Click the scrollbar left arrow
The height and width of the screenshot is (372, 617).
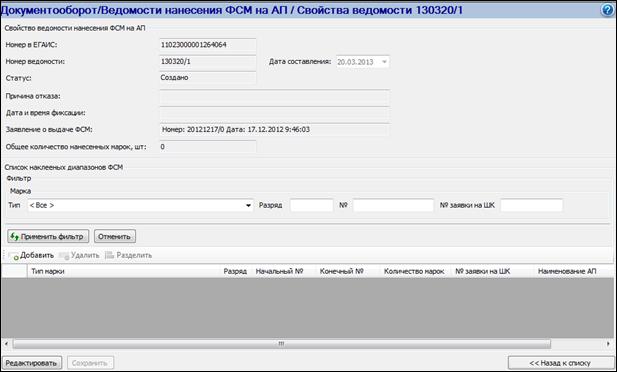coord(6,344)
